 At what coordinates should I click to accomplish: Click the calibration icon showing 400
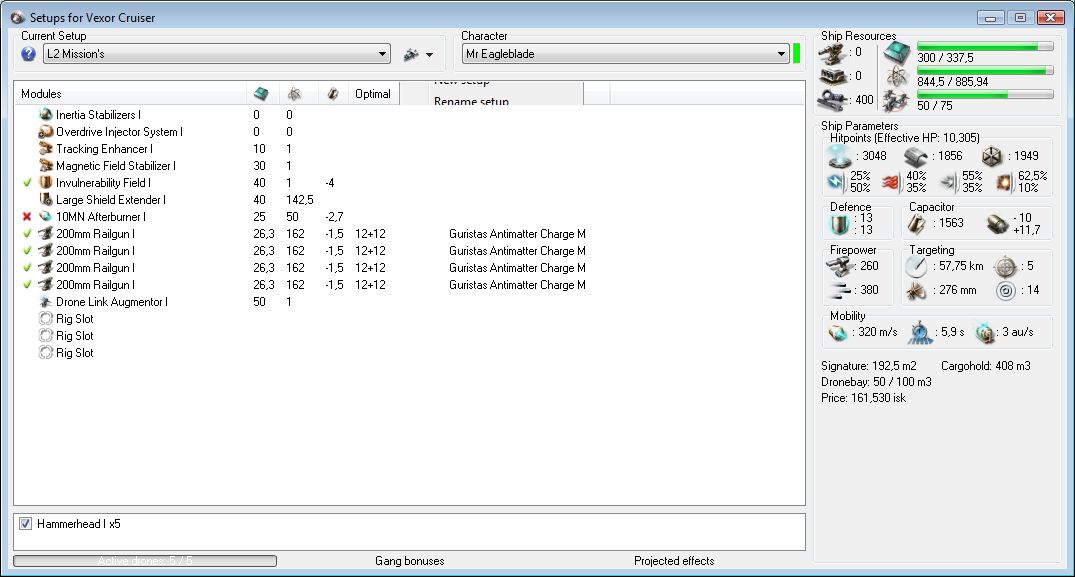pos(832,100)
